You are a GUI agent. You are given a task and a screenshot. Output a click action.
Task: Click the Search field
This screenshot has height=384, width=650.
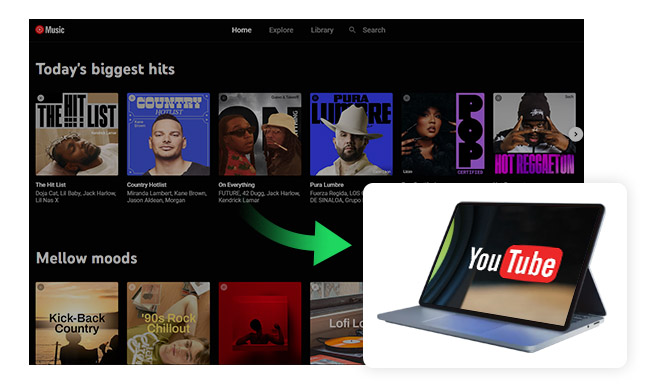pos(374,30)
